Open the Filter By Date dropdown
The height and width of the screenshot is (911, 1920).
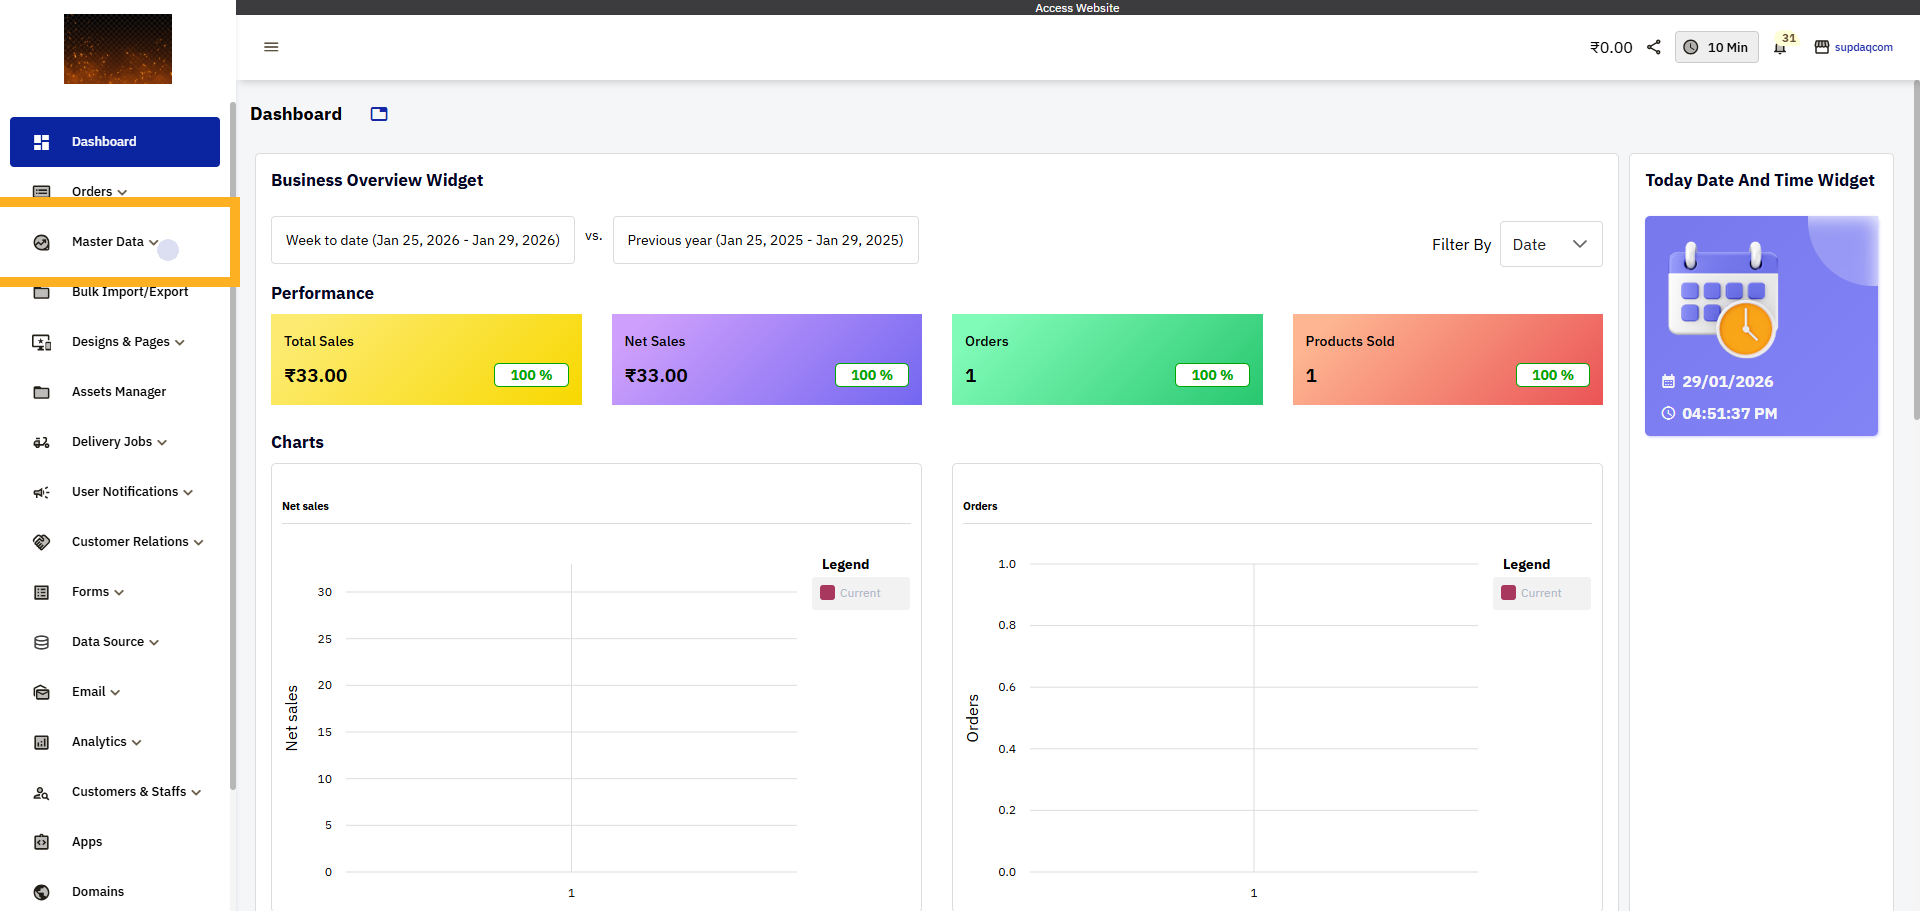(x=1551, y=244)
